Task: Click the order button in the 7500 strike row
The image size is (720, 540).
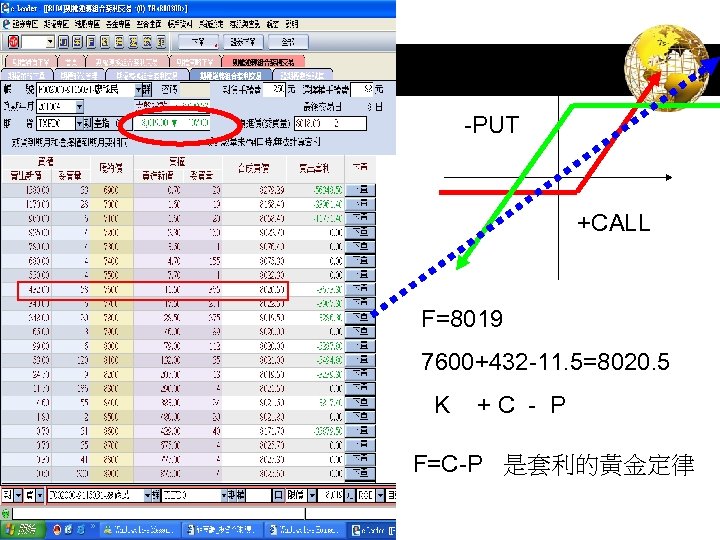Action: coord(360,275)
